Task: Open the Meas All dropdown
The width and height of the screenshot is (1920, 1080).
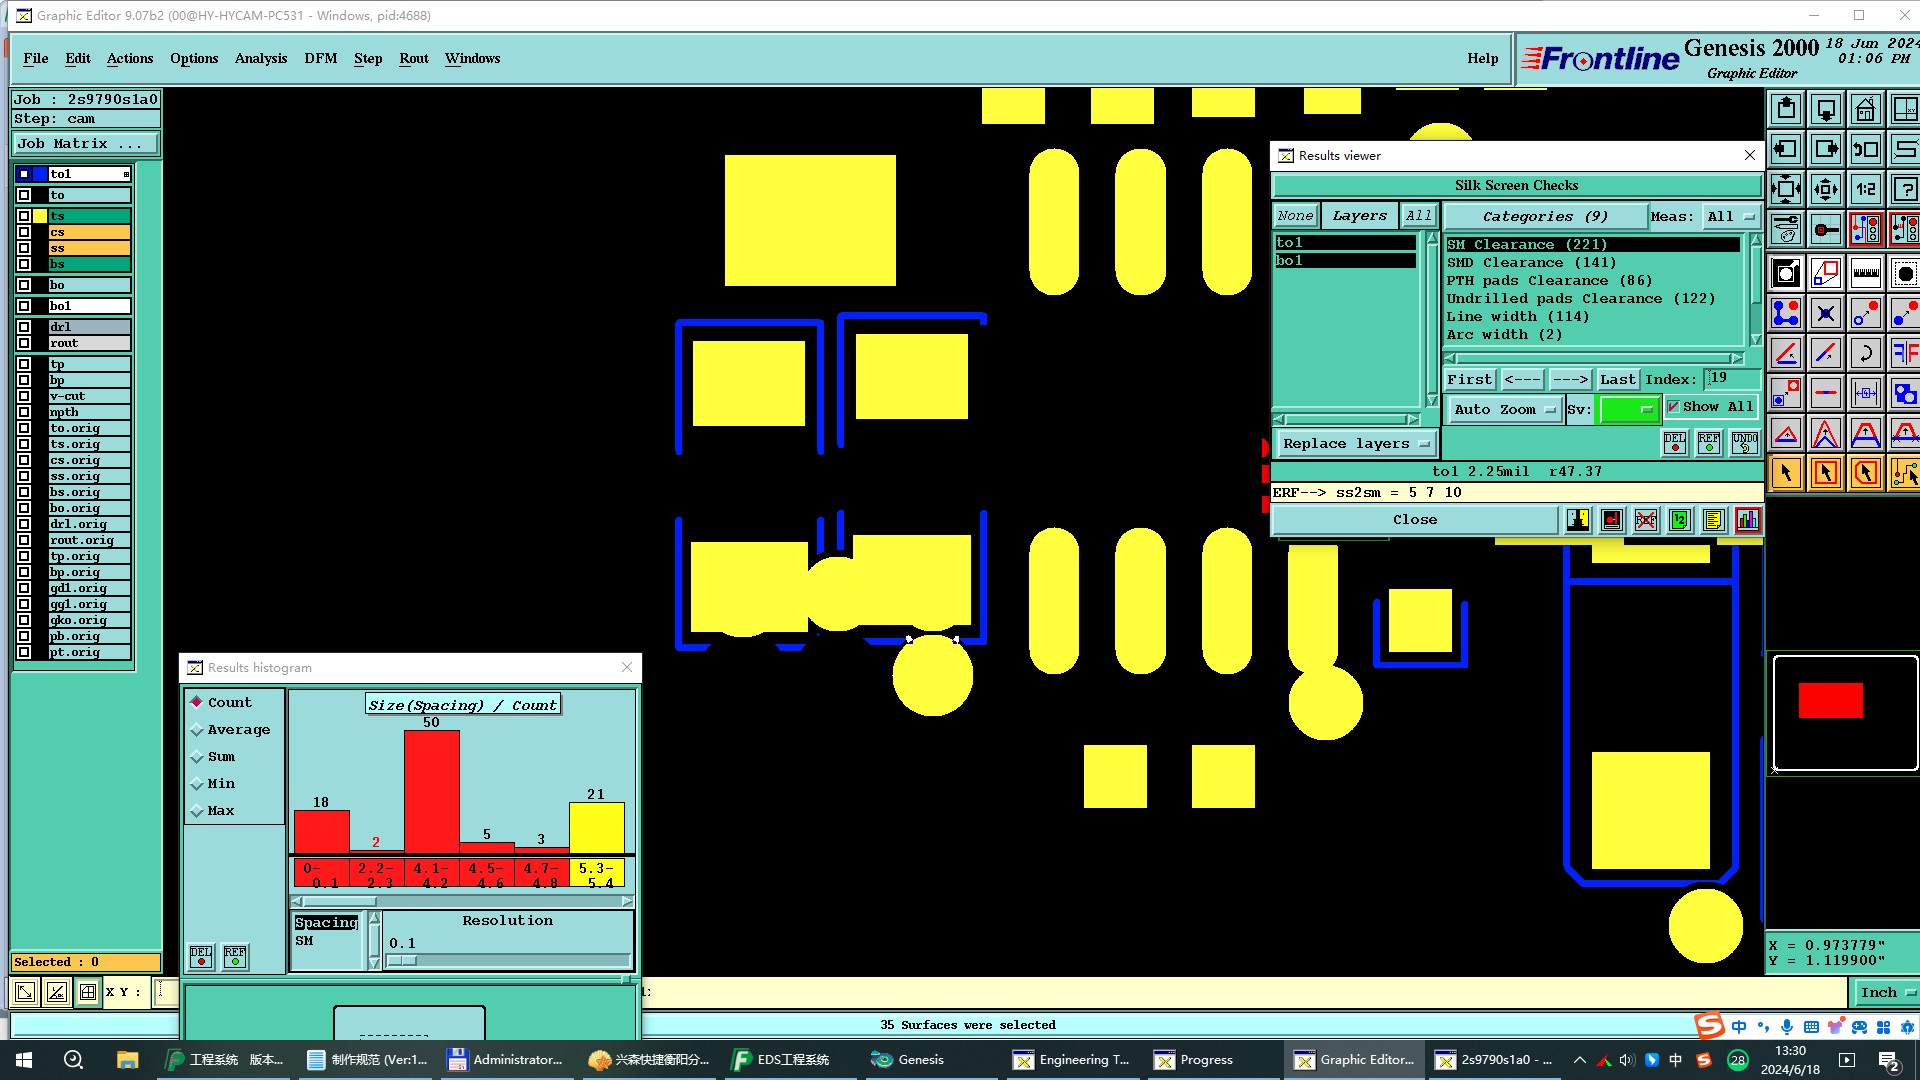Action: 1730,216
